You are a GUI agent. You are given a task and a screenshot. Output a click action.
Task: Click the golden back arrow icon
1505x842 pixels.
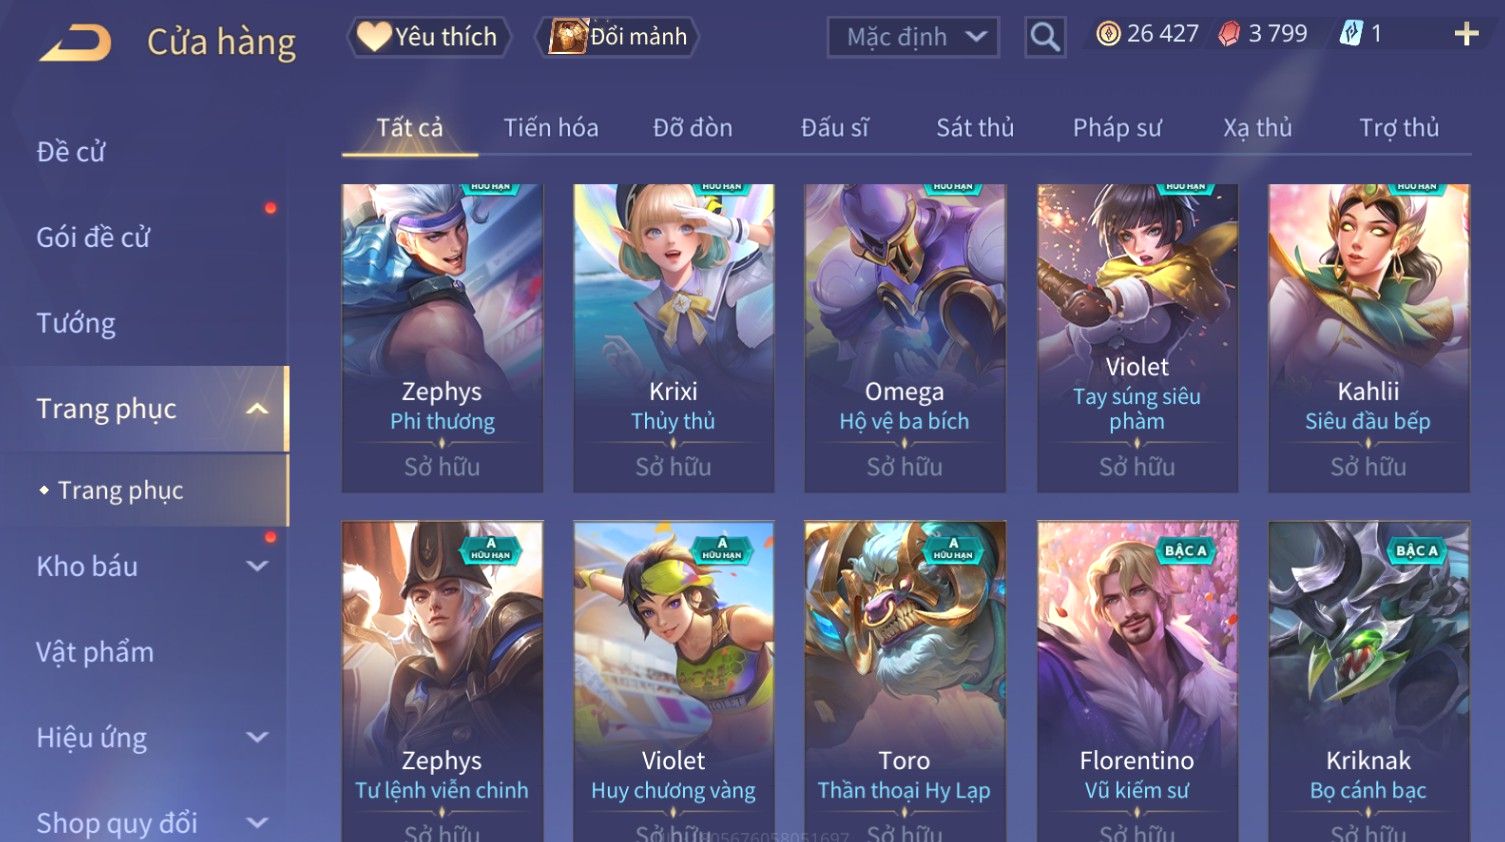[x=76, y=42]
